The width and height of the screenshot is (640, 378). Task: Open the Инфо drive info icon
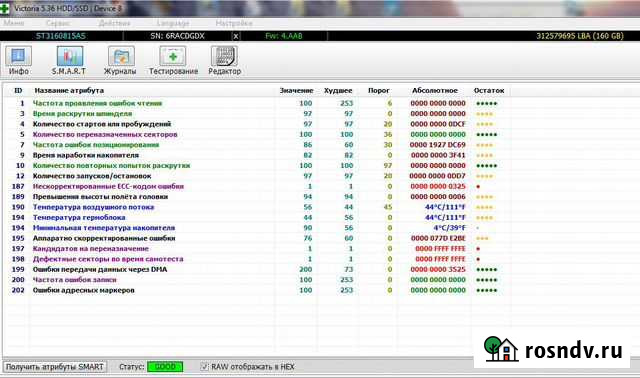click(18, 60)
